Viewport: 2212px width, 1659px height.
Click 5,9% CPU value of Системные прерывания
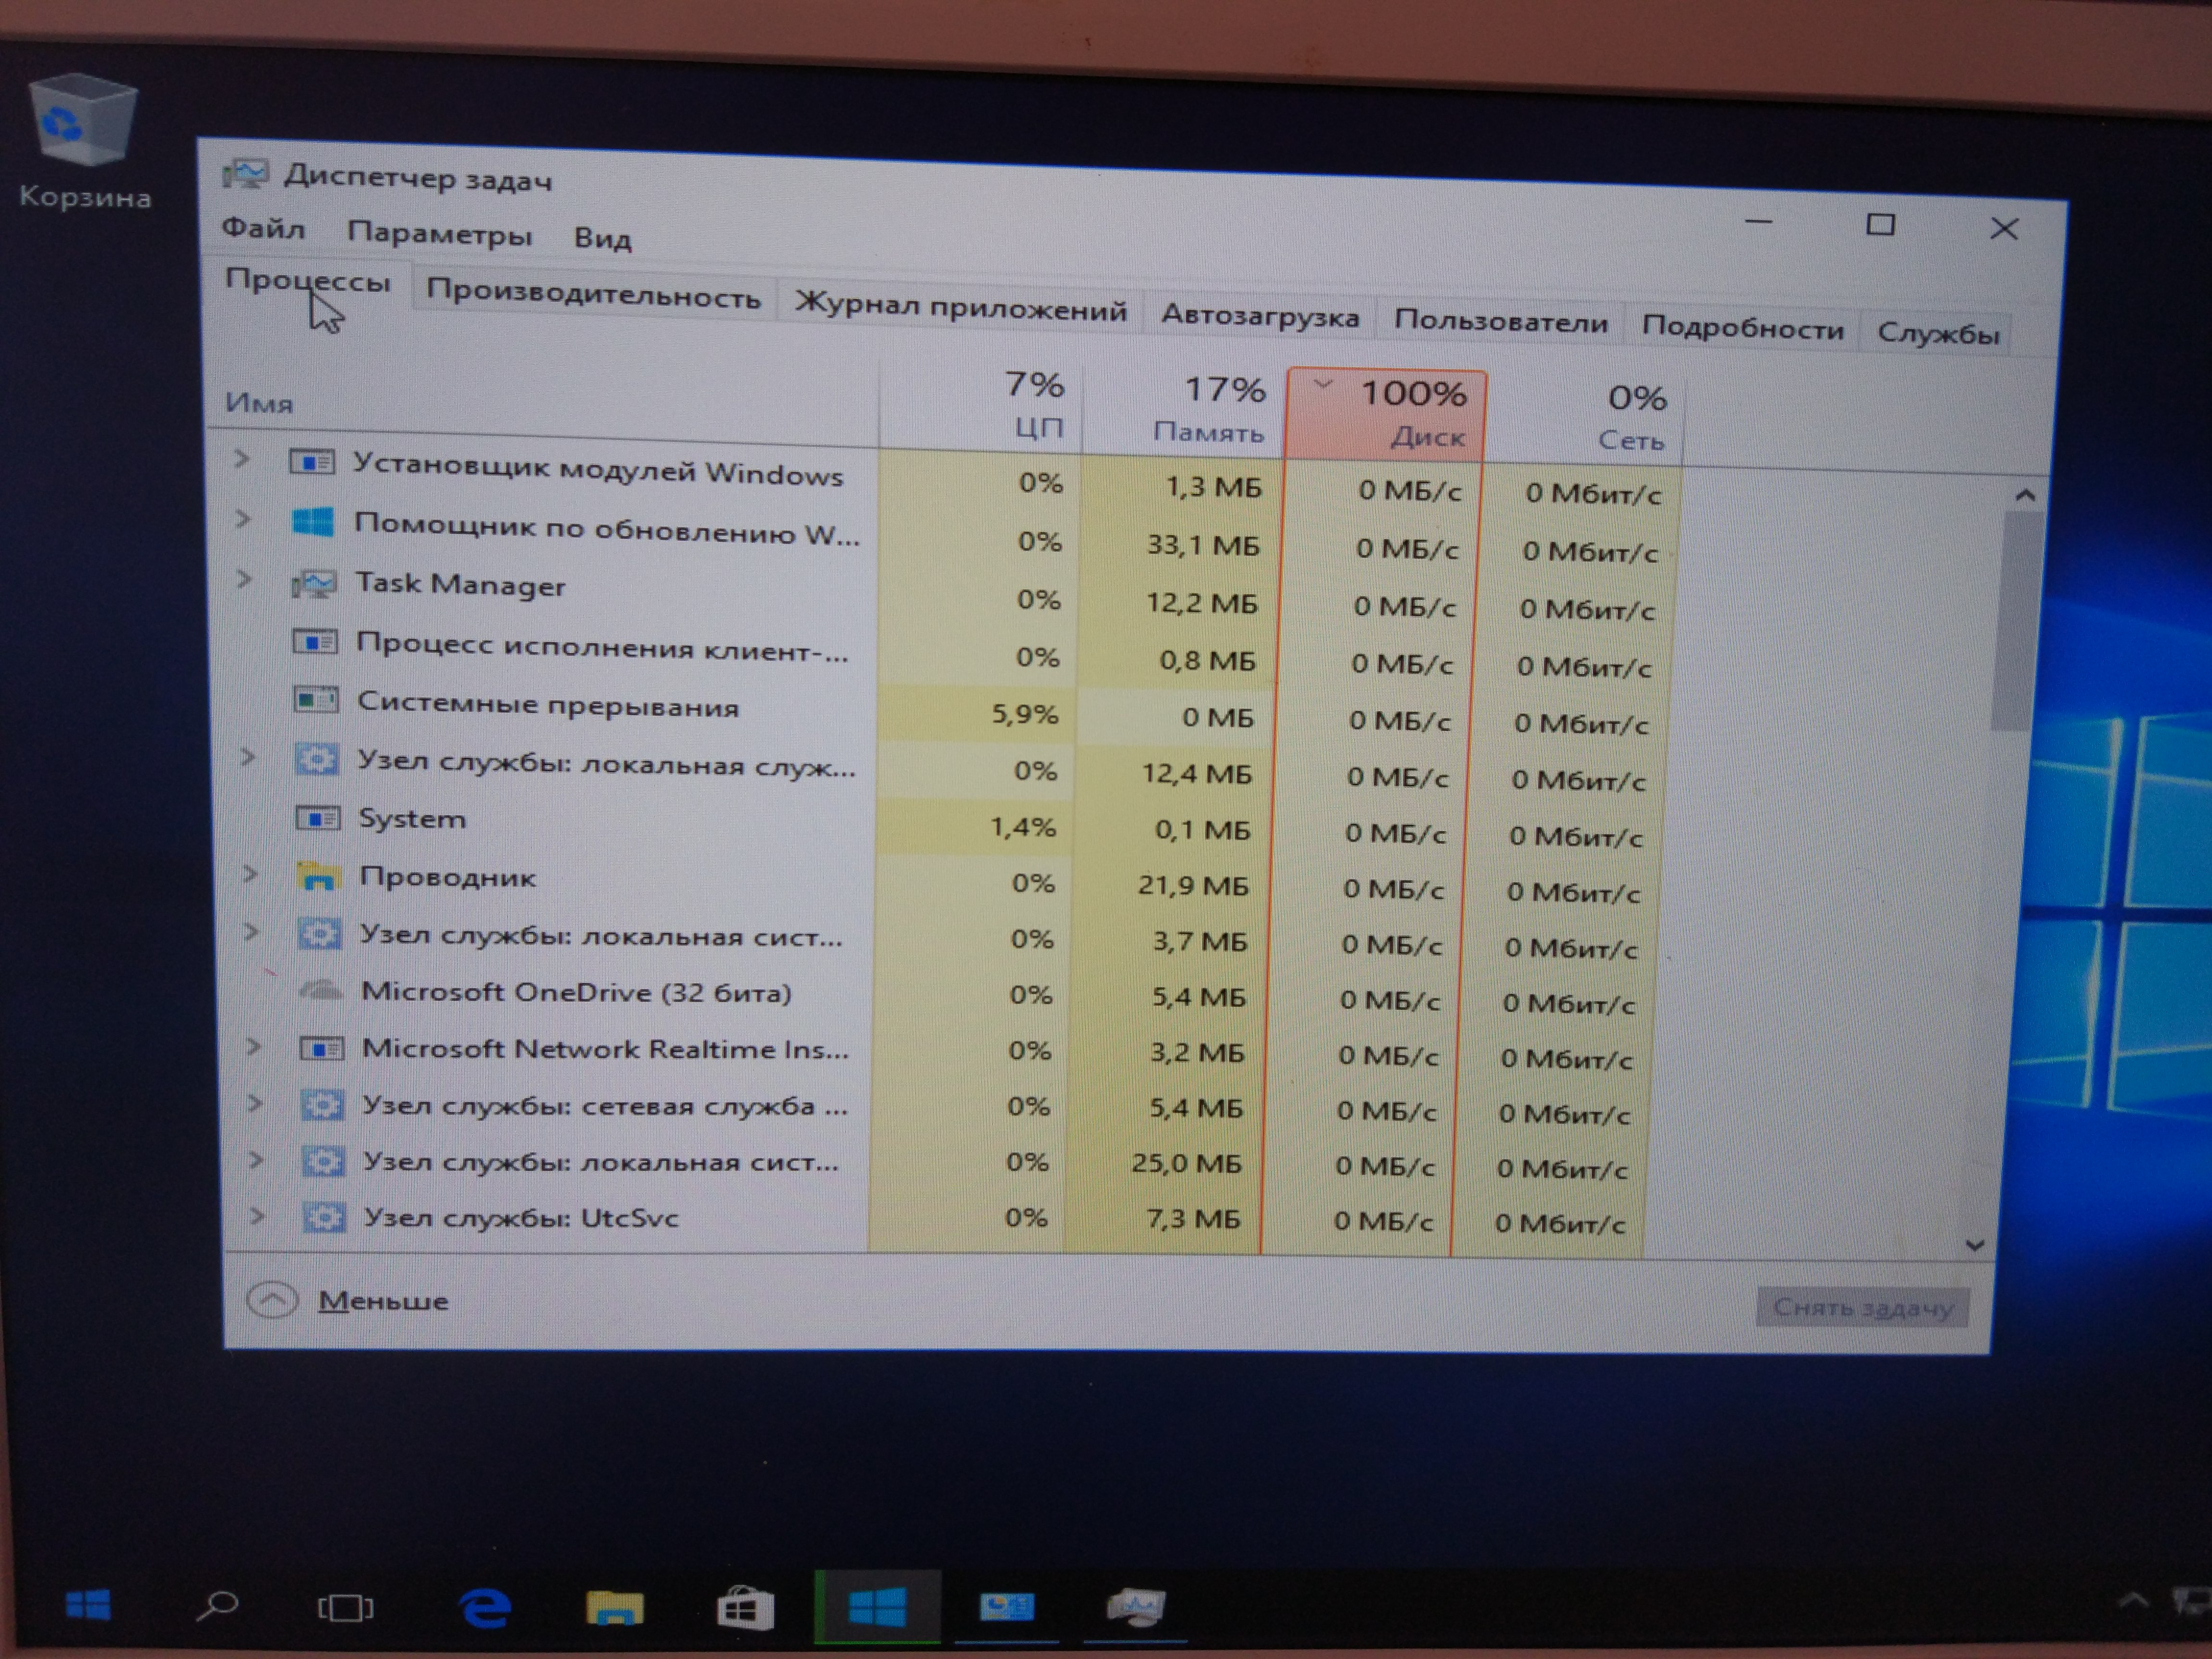tap(1024, 714)
